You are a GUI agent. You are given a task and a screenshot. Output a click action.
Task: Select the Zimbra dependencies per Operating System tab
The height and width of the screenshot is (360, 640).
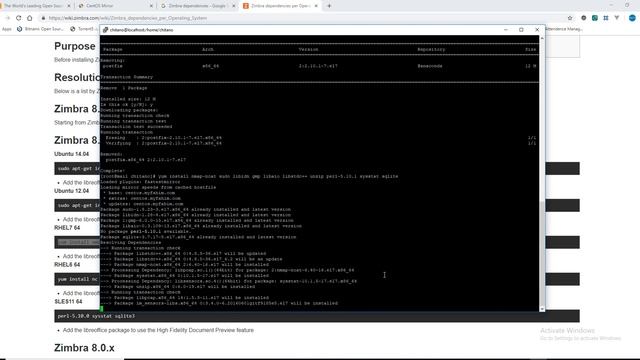[280, 6]
